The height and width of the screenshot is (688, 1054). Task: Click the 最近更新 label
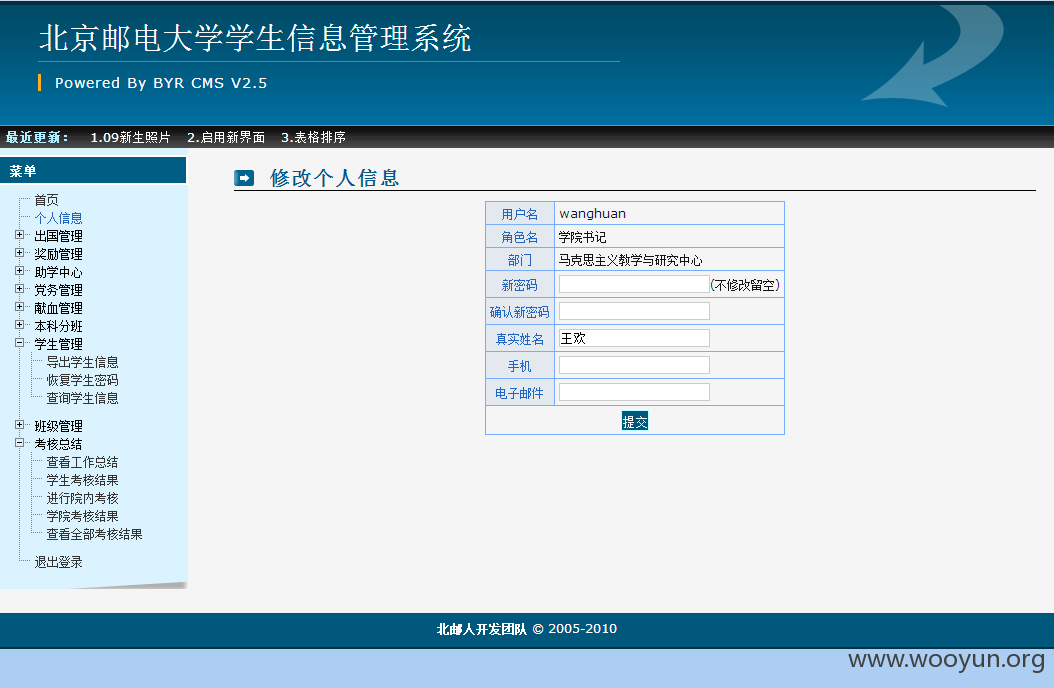[x=37, y=137]
